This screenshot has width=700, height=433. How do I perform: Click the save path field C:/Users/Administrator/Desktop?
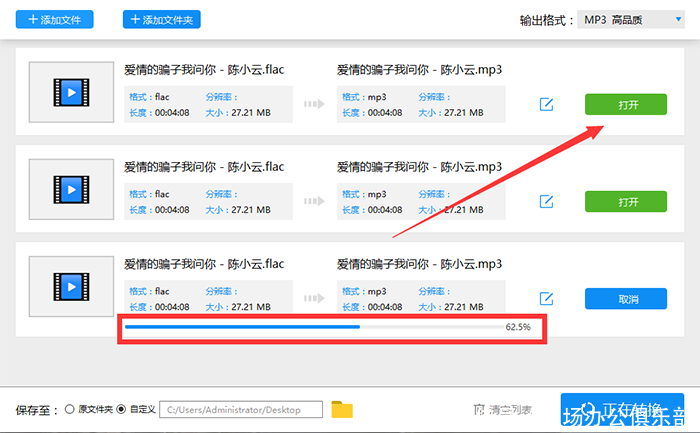[x=241, y=409]
